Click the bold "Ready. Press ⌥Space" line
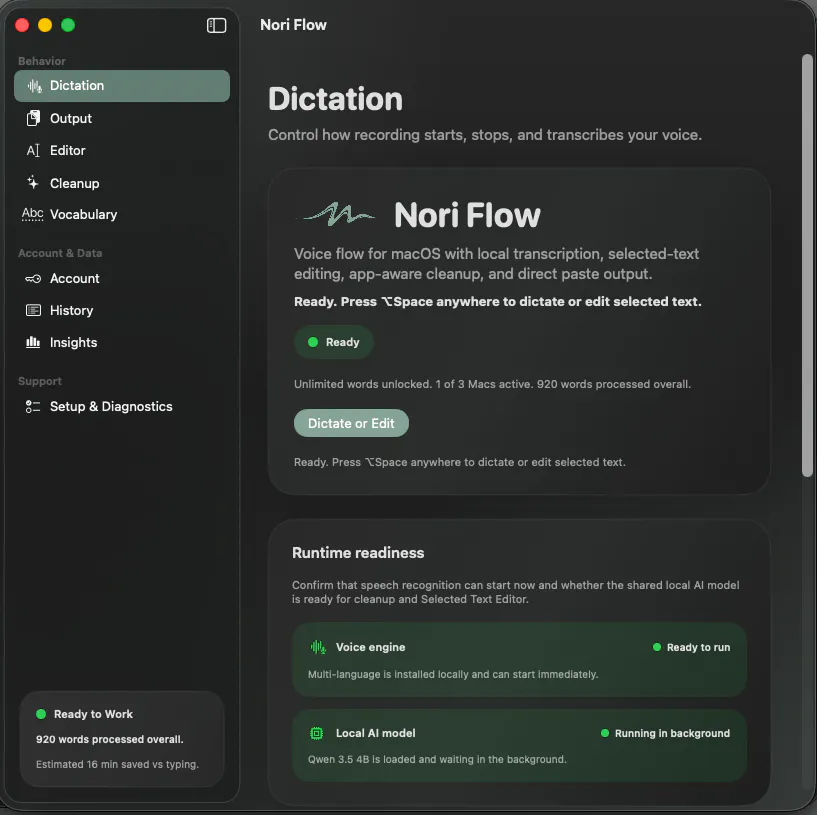This screenshot has width=817, height=815. pos(498,302)
